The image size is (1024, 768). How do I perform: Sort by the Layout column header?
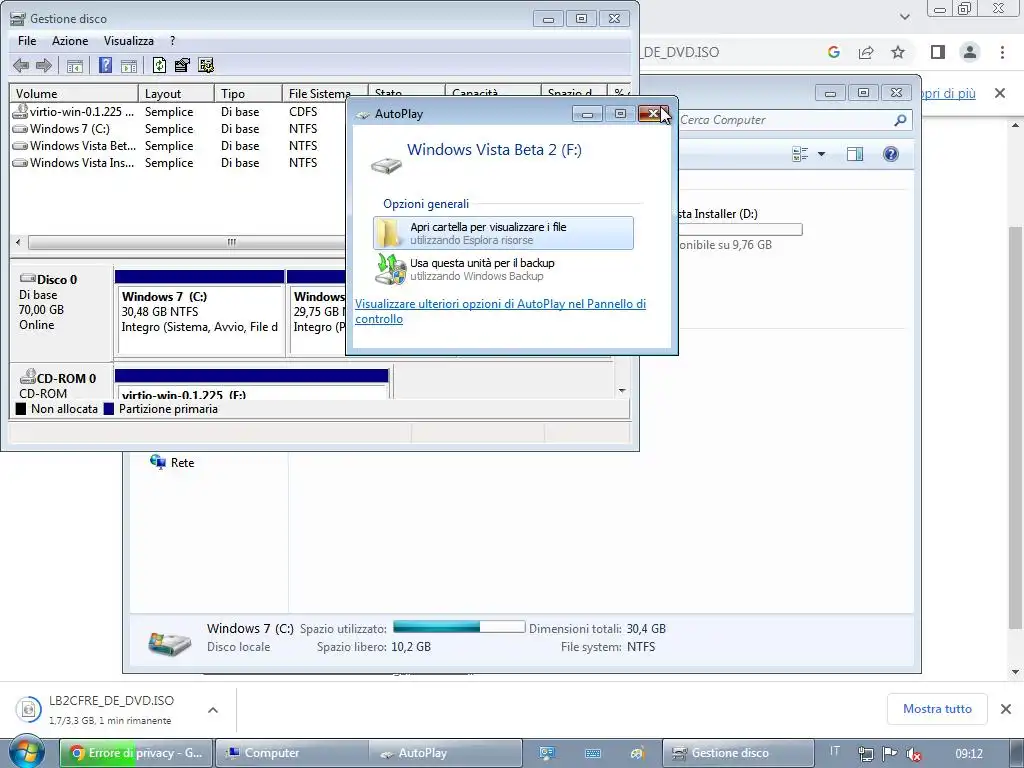176,93
